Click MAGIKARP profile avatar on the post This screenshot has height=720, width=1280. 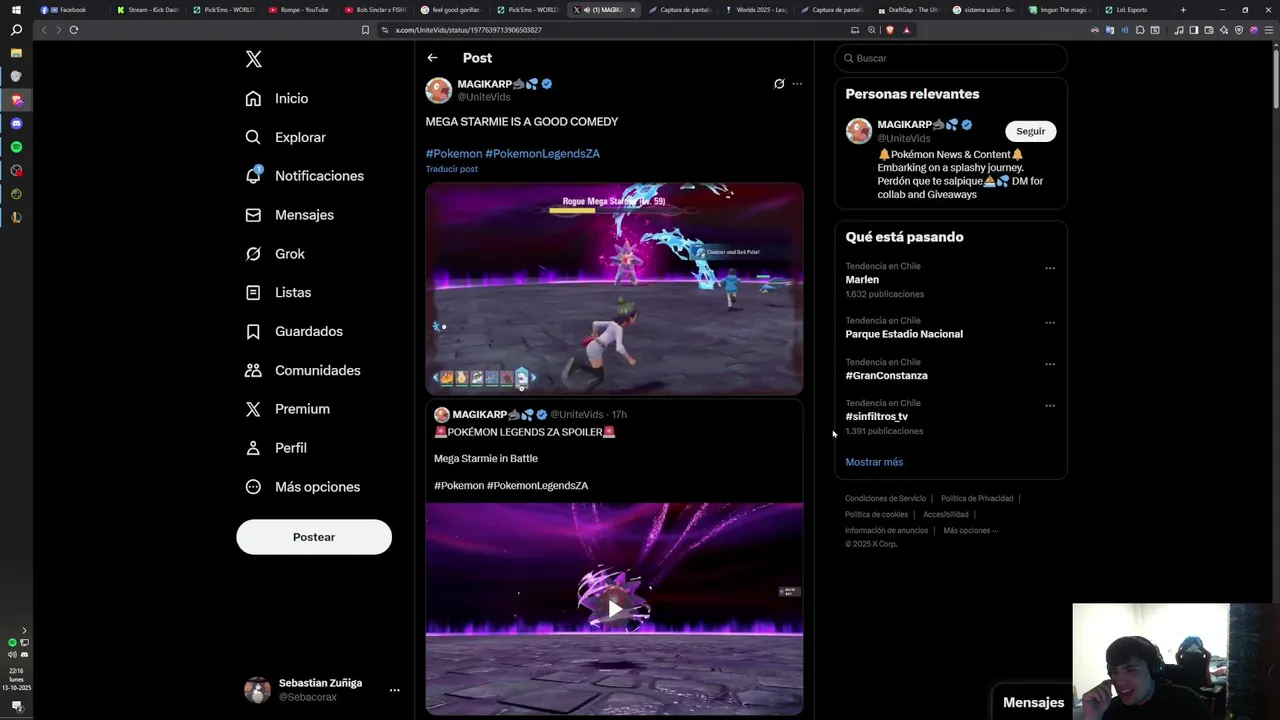439,90
